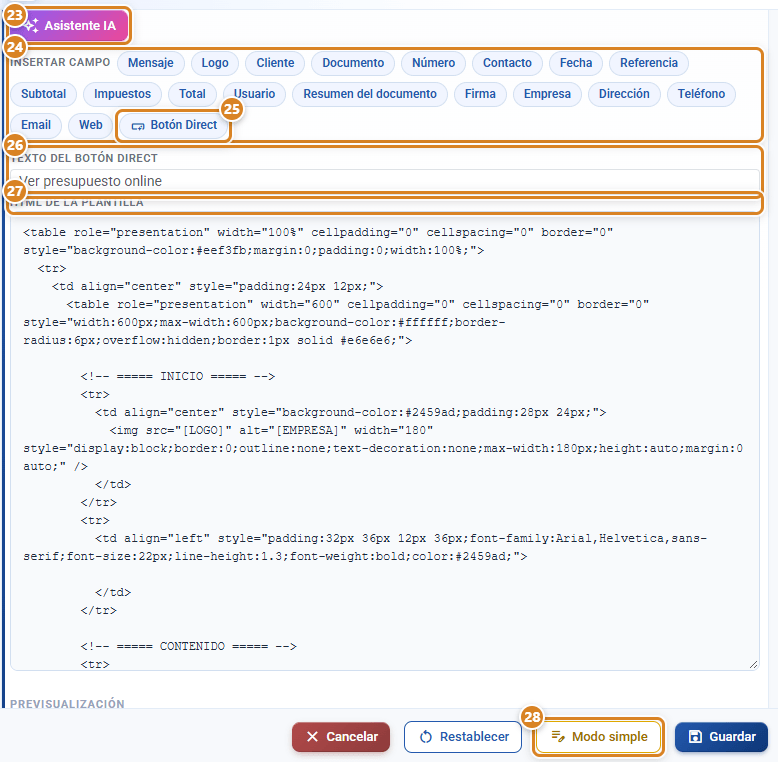The image size is (778, 762).
Task: Insert the Teléfono field chip
Action: tap(701, 94)
